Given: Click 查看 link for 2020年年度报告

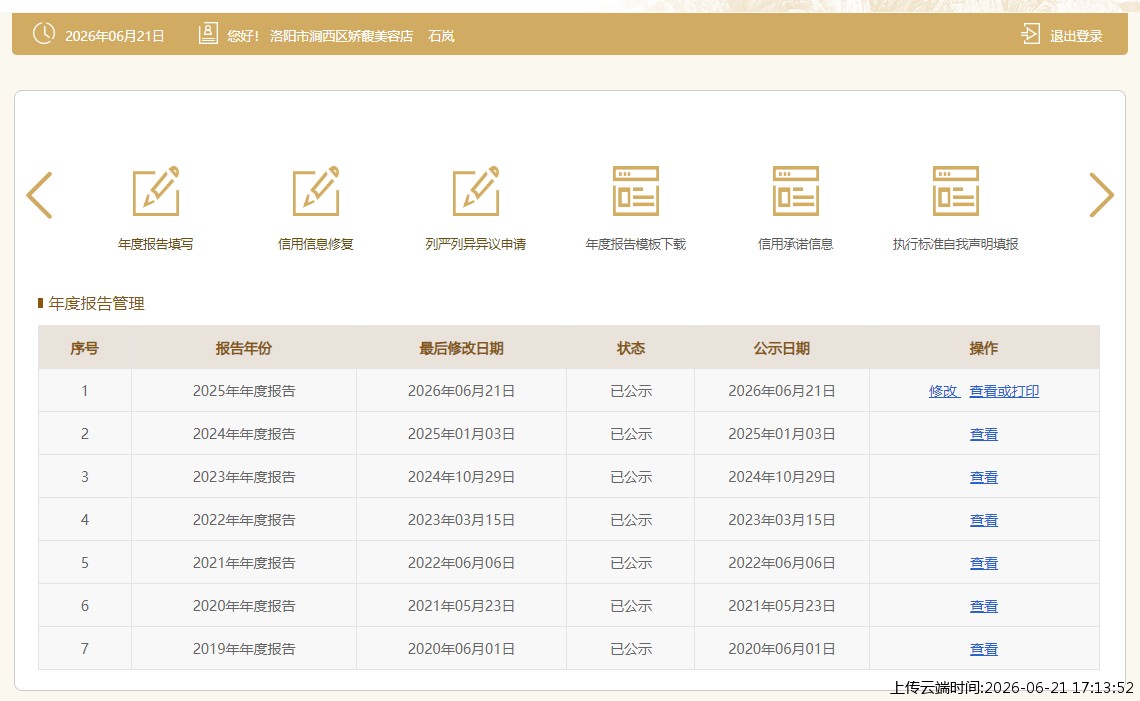Looking at the screenshot, I should (x=984, y=606).
